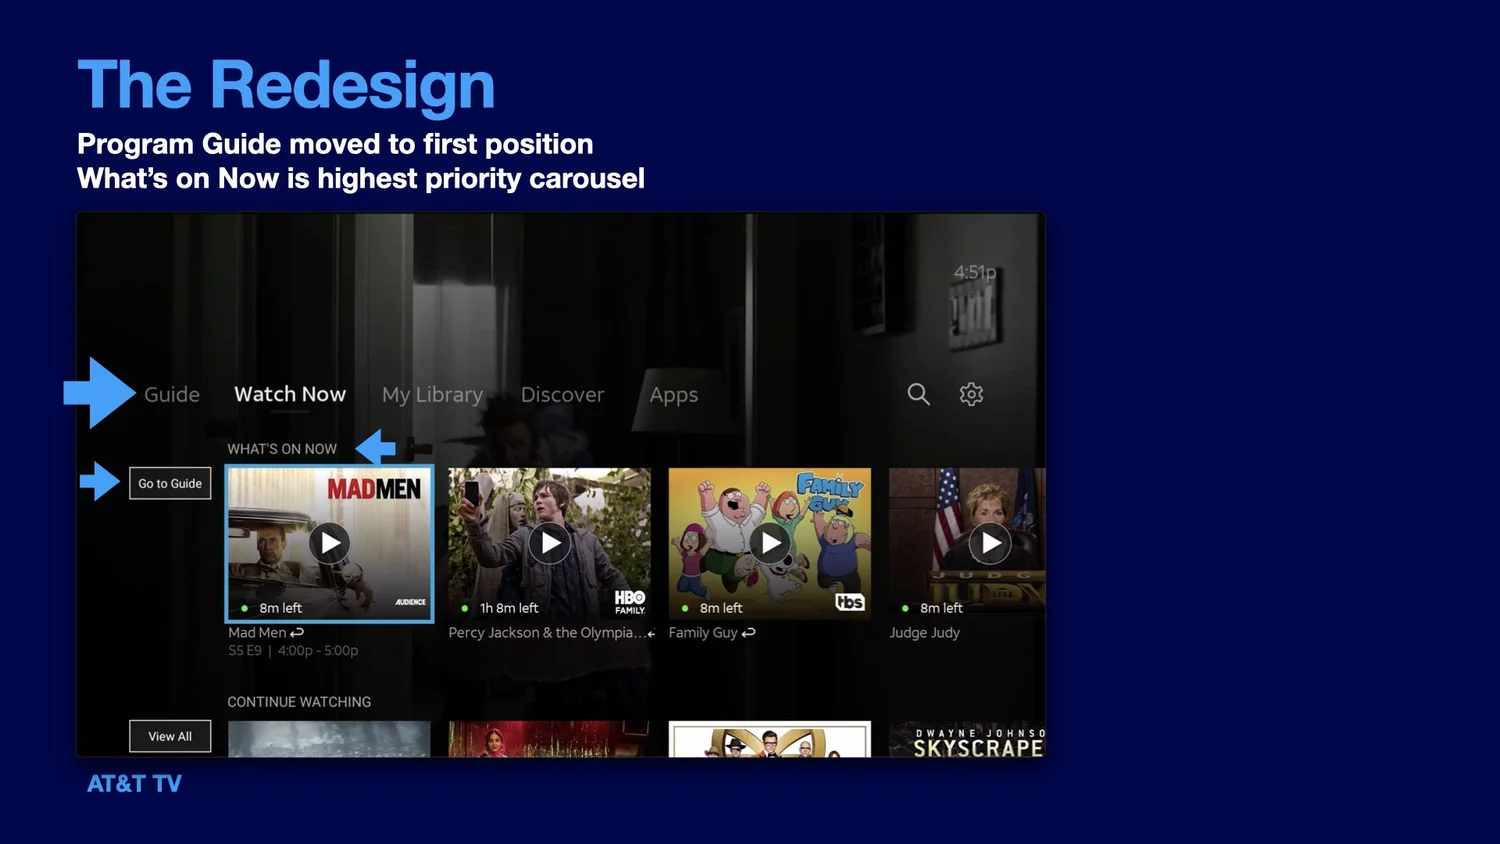Select the first Continue Watching thumbnail

(x=329, y=739)
